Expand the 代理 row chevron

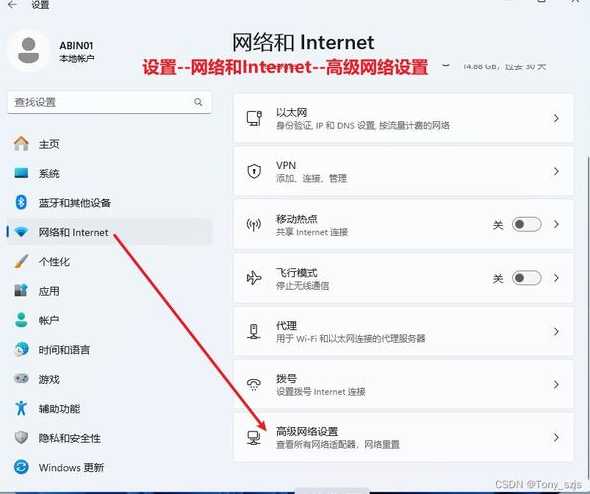pos(556,331)
